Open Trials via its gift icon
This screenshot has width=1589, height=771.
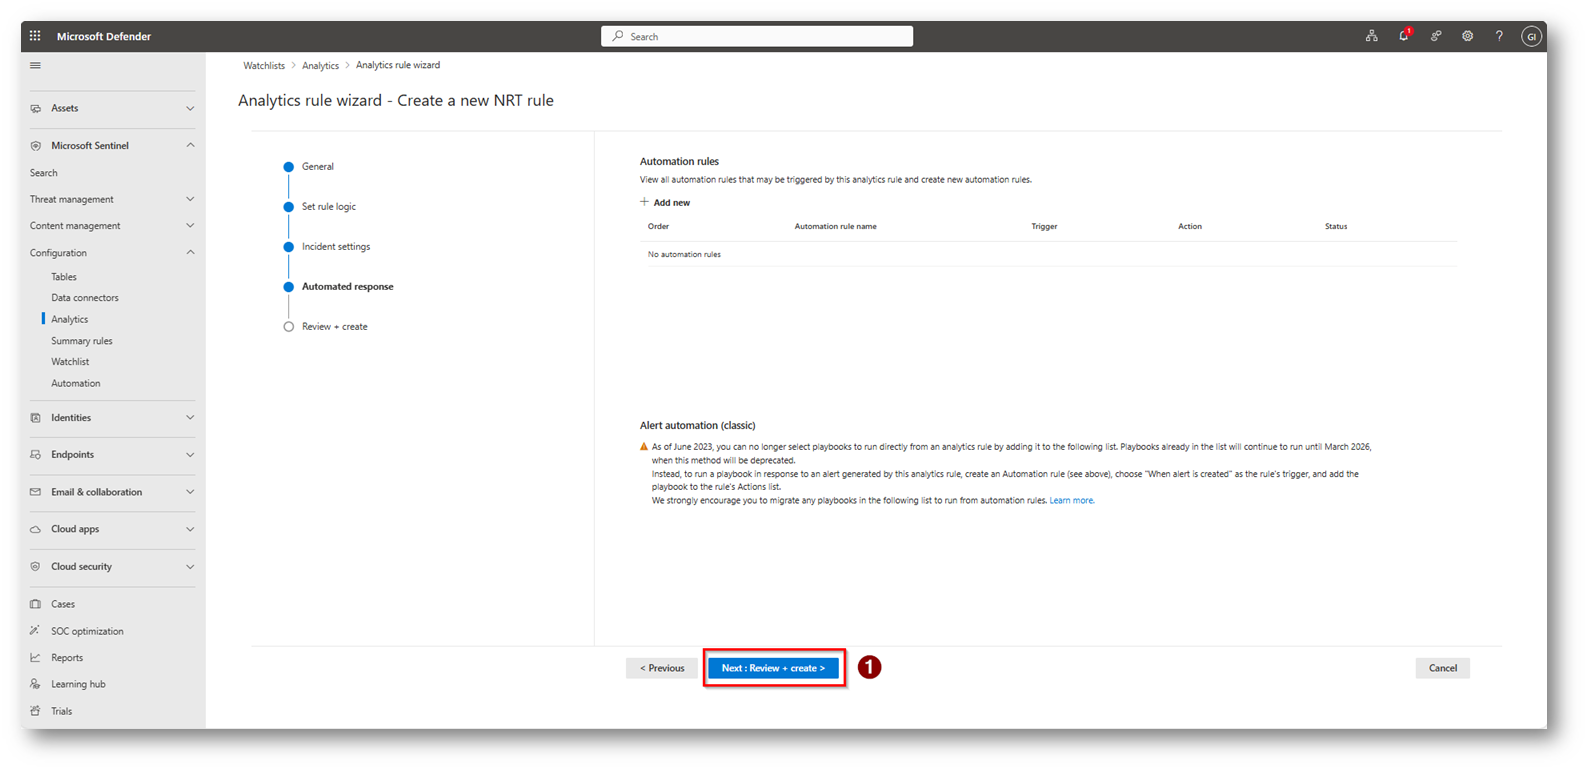(35, 711)
